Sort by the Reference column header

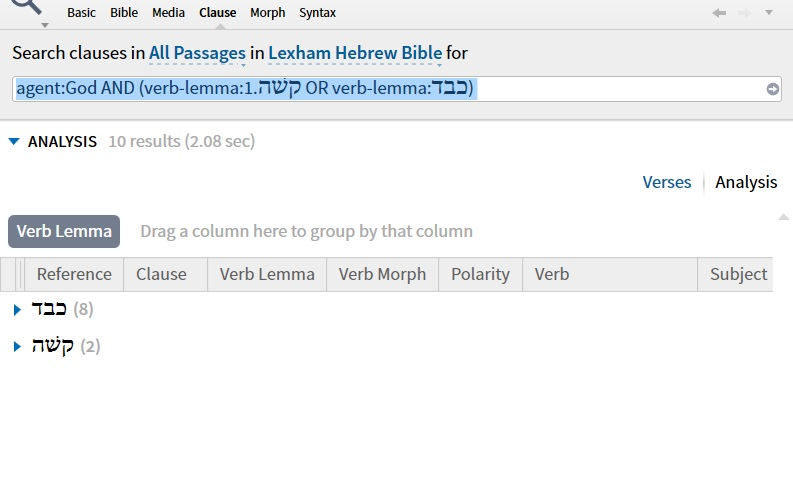[x=74, y=274]
